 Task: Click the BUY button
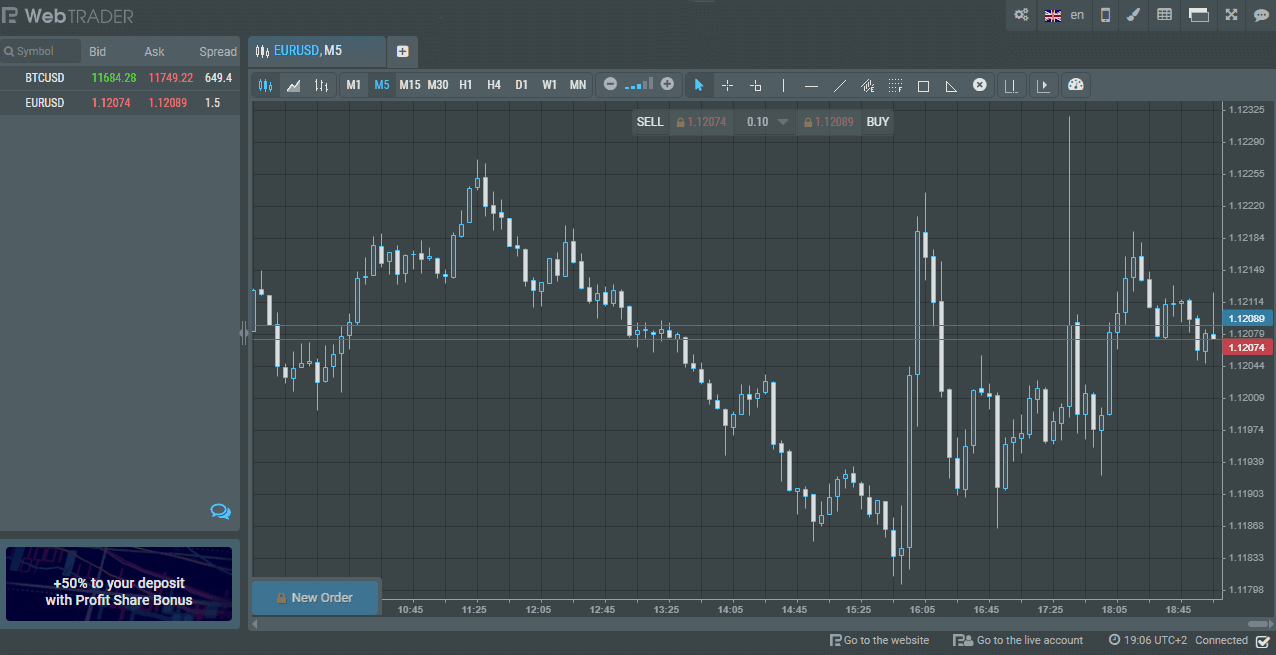[877, 121]
